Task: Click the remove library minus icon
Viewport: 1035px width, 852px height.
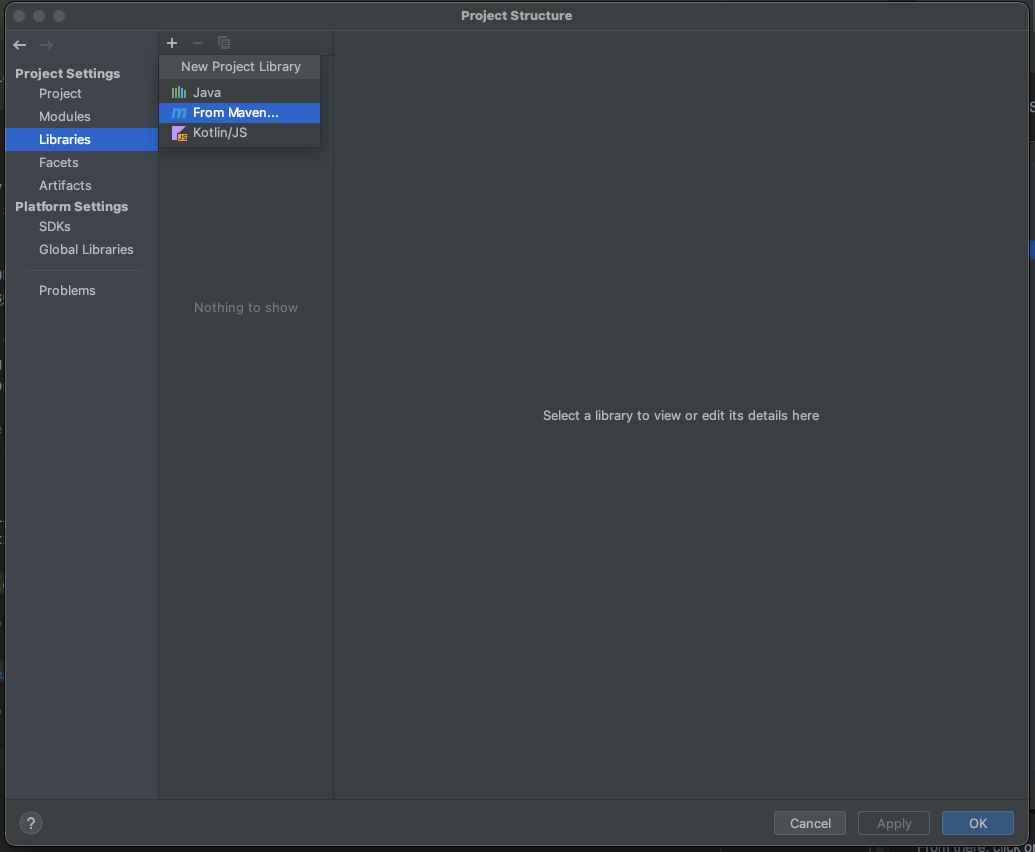Action: coord(197,43)
